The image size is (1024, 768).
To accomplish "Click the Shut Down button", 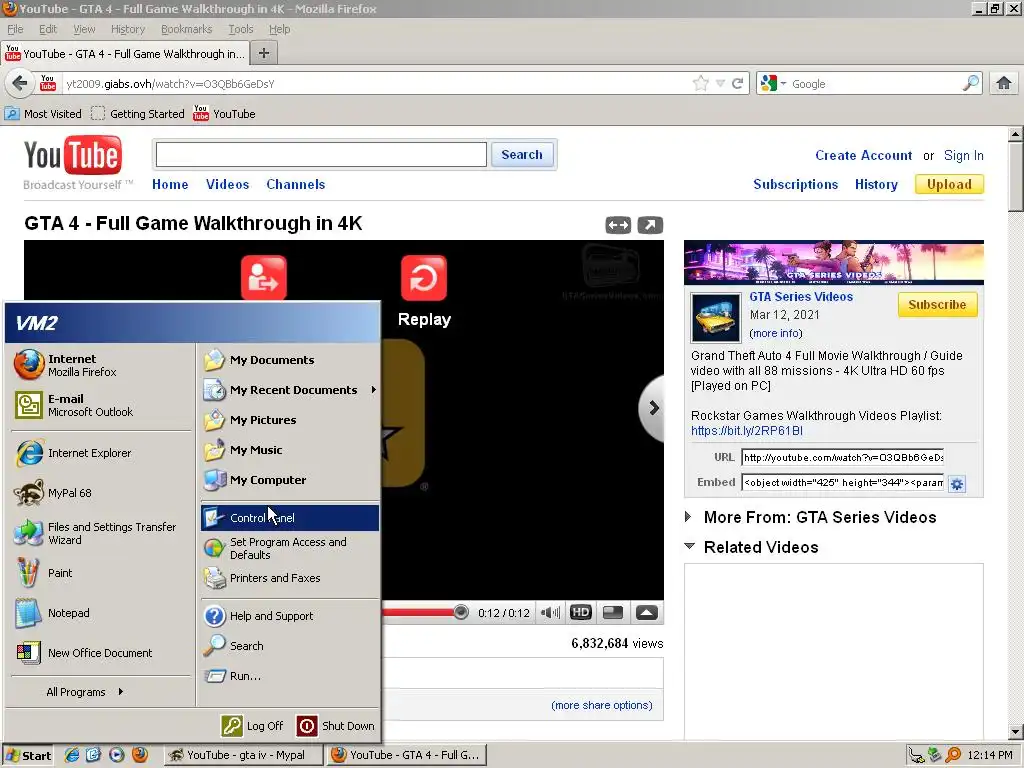I will [x=336, y=726].
